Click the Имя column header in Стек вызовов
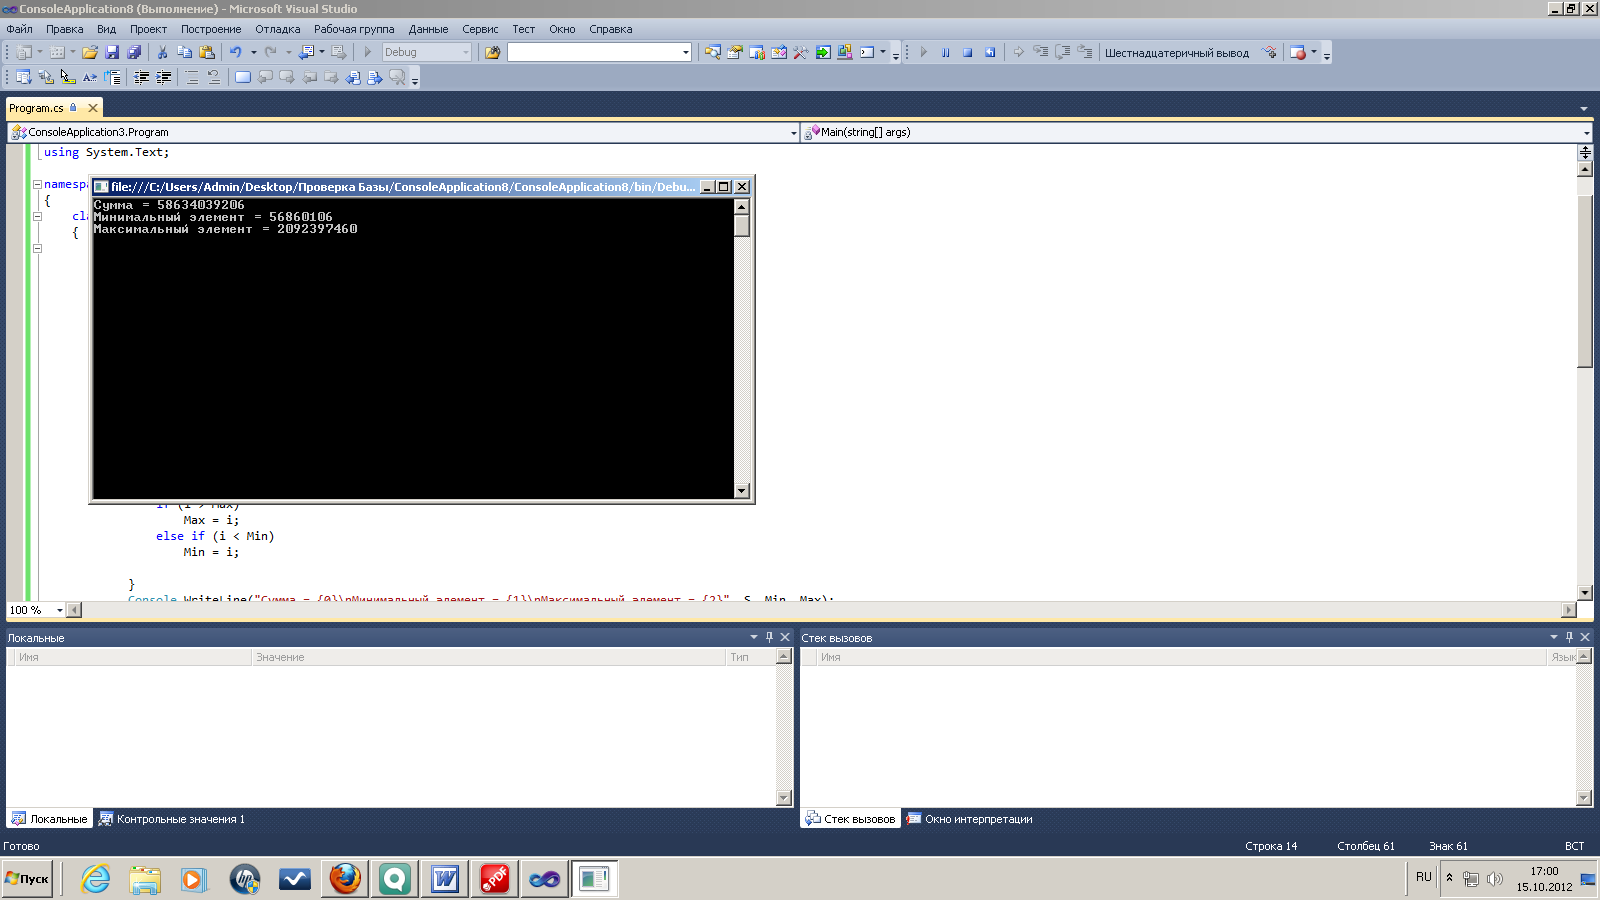This screenshot has height=900, width=1600. point(1181,657)
